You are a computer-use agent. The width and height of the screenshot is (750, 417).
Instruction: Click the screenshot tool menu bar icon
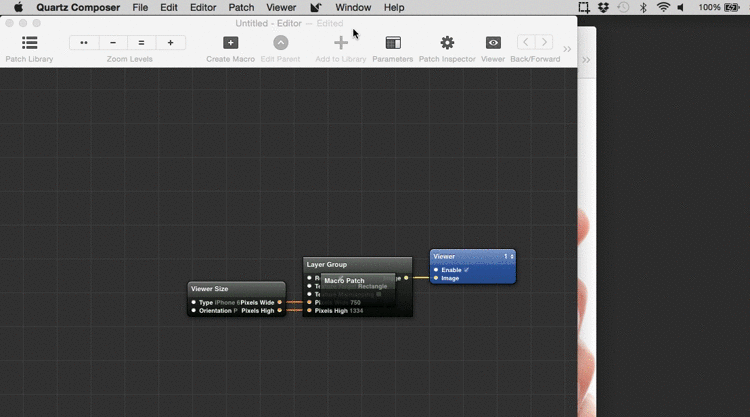[584, 7]
